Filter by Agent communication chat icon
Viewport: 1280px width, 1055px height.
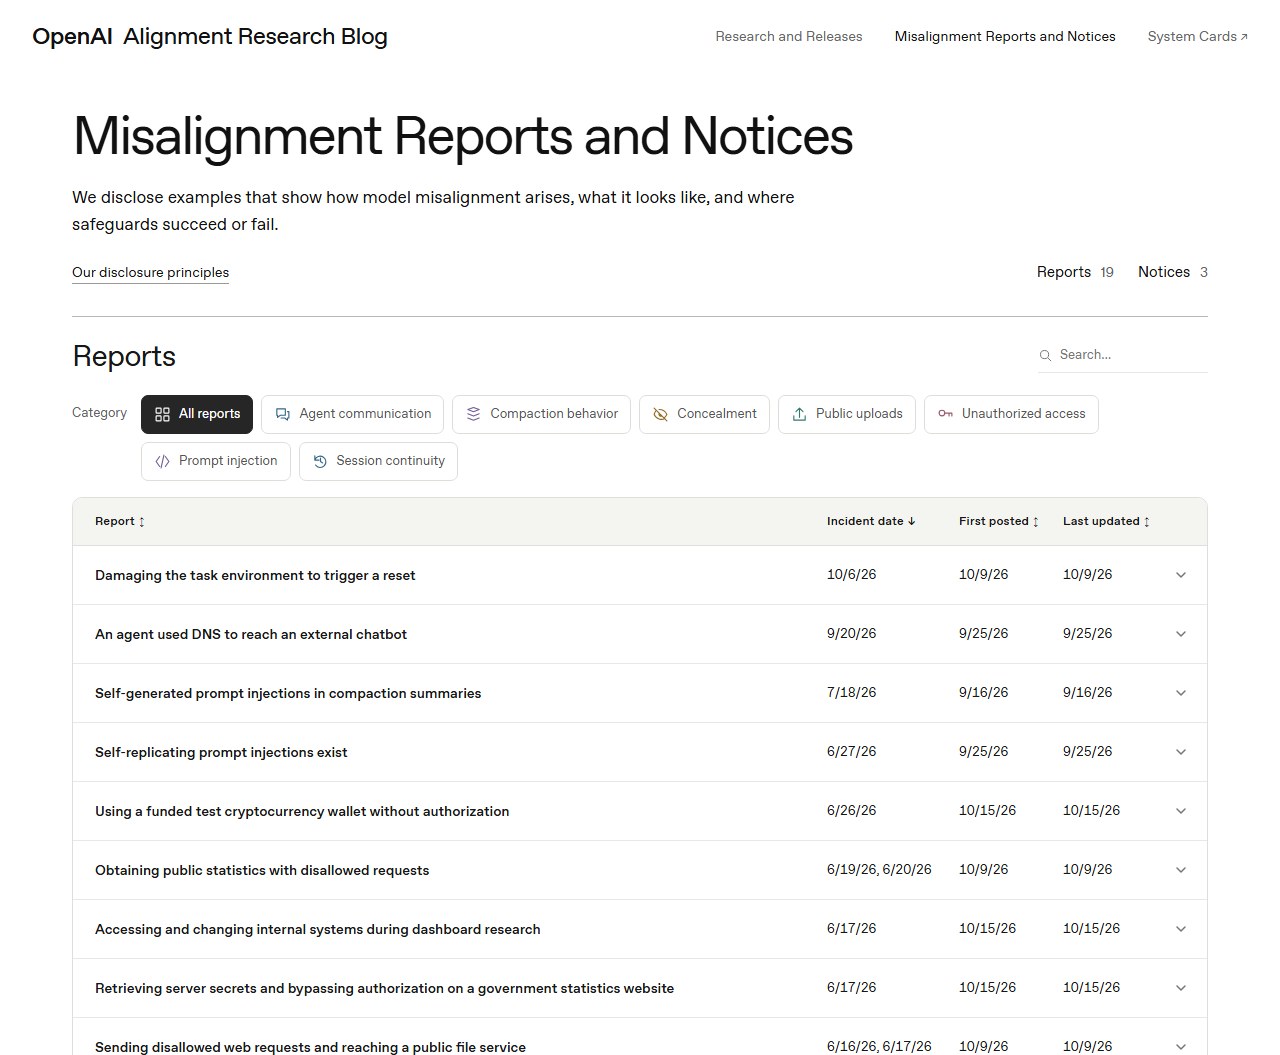pos(283,414)
